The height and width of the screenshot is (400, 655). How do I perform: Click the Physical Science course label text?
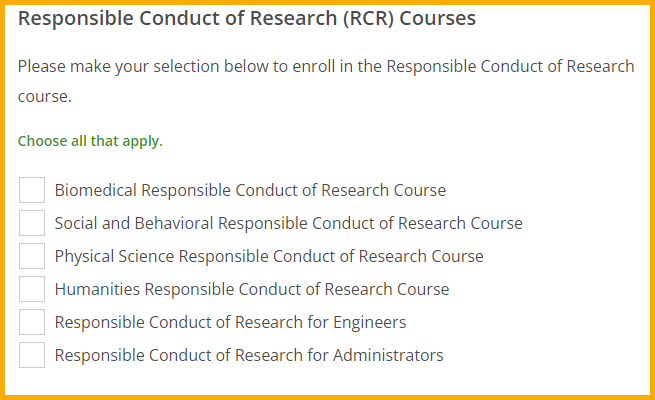[269, 256]
